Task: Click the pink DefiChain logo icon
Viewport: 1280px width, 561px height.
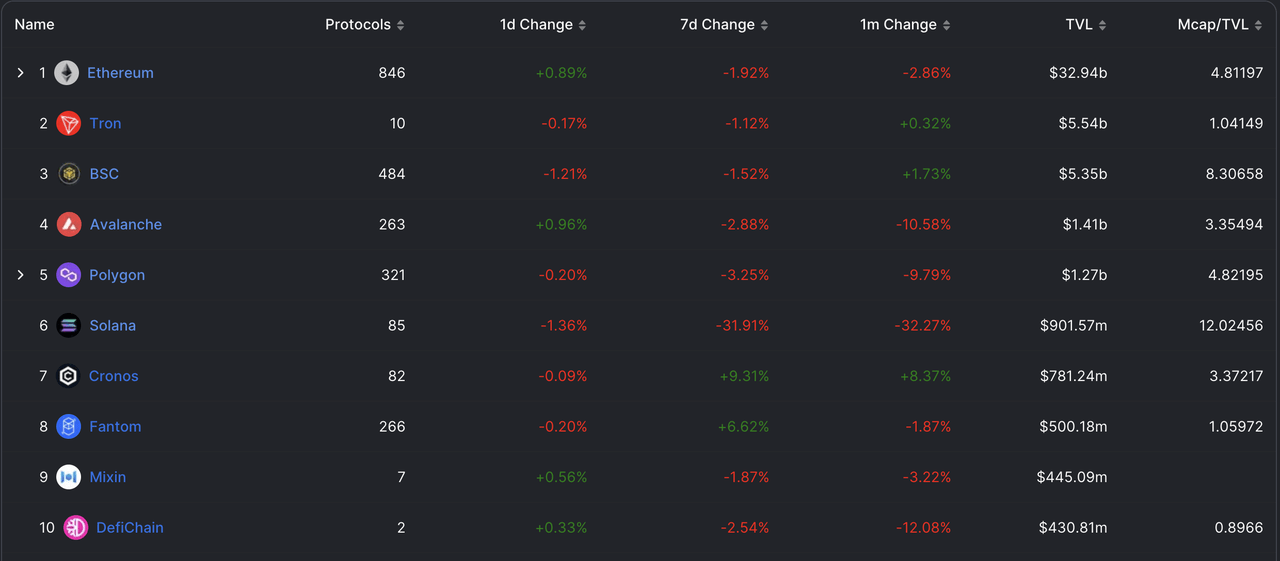Action: click(75, 528)
